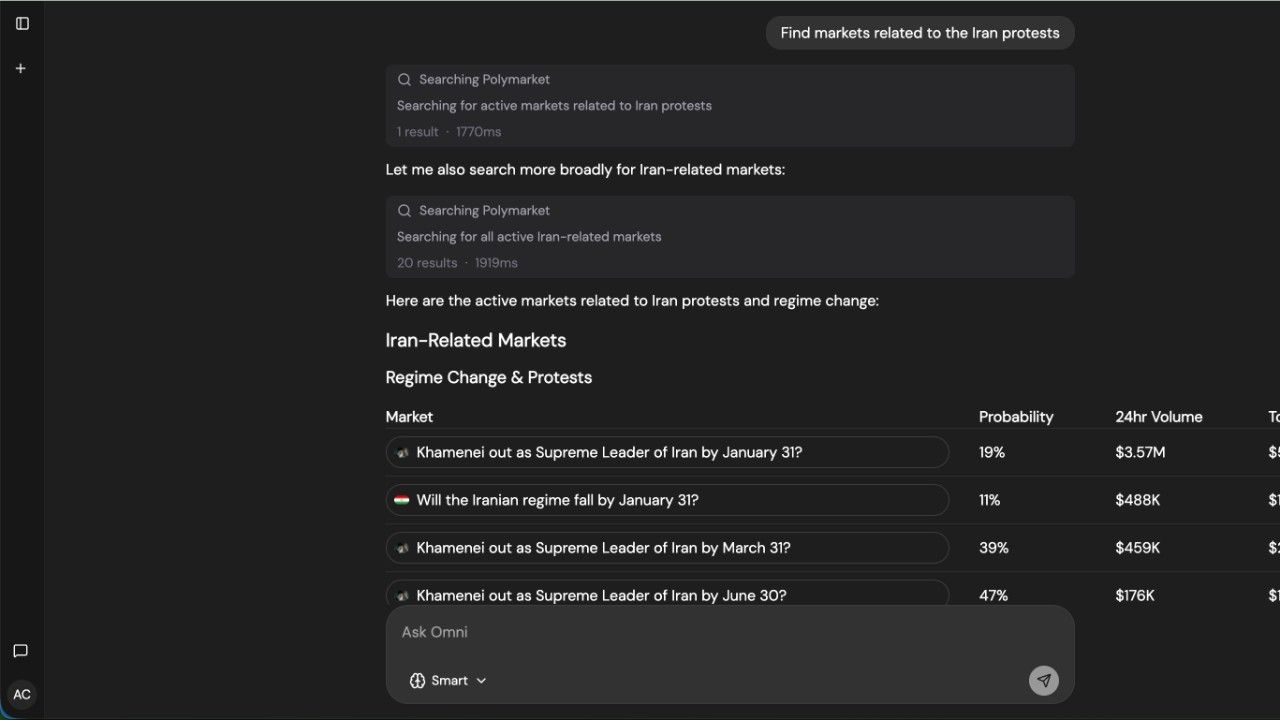Click the 24hr Volume column header
Image resolution: width=1280 pixels, height=720 pixels.
[x=1159, y=417]
